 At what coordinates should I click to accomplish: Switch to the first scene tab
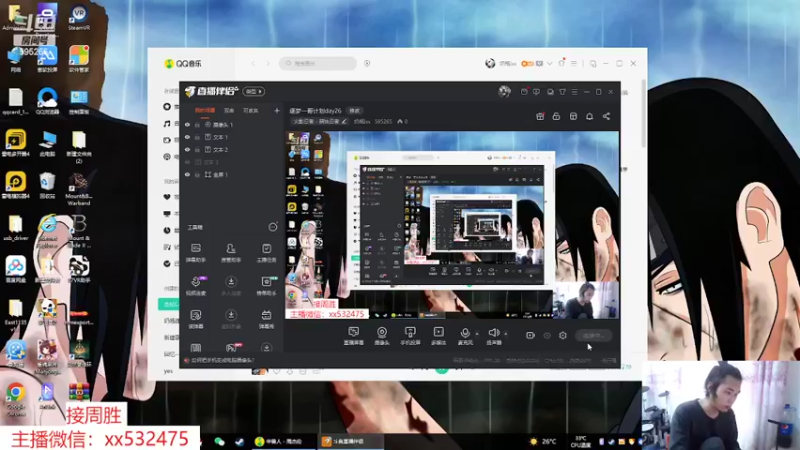205,110
